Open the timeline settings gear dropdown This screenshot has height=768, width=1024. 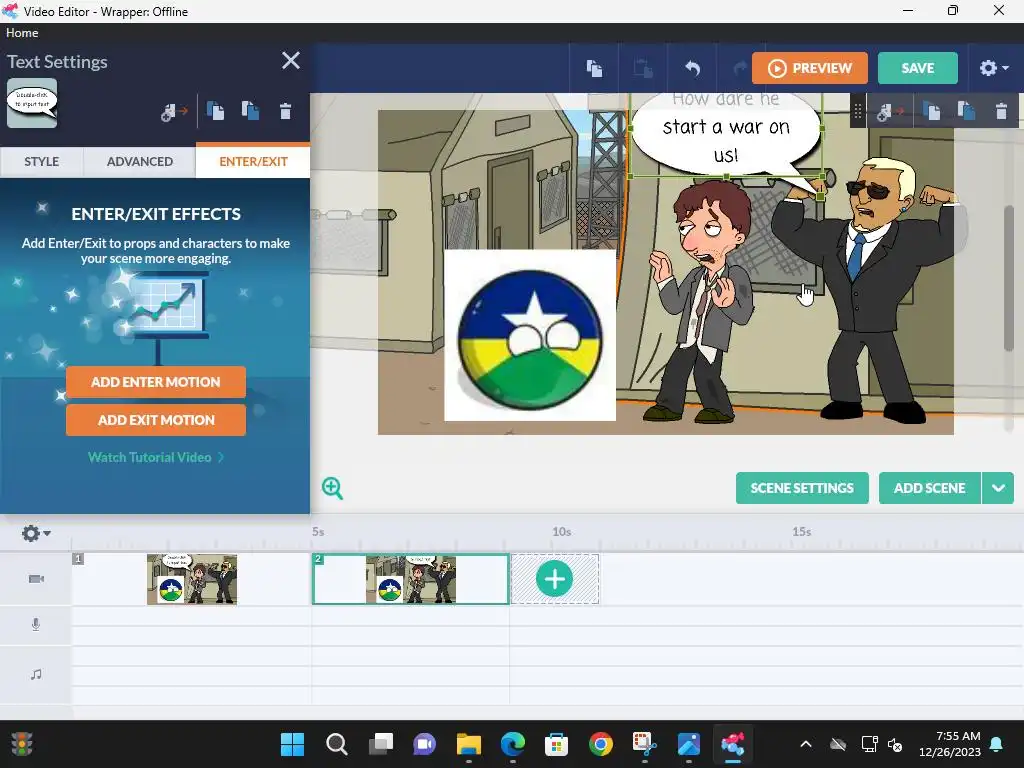(36, 533)
